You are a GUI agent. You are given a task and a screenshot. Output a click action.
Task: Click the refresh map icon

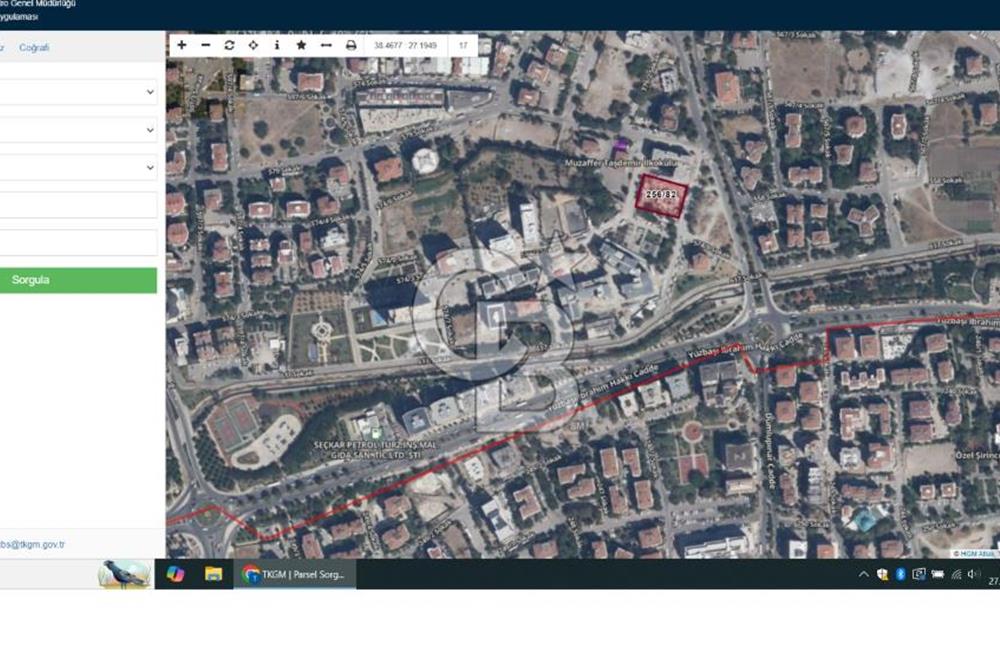[229, 45]
